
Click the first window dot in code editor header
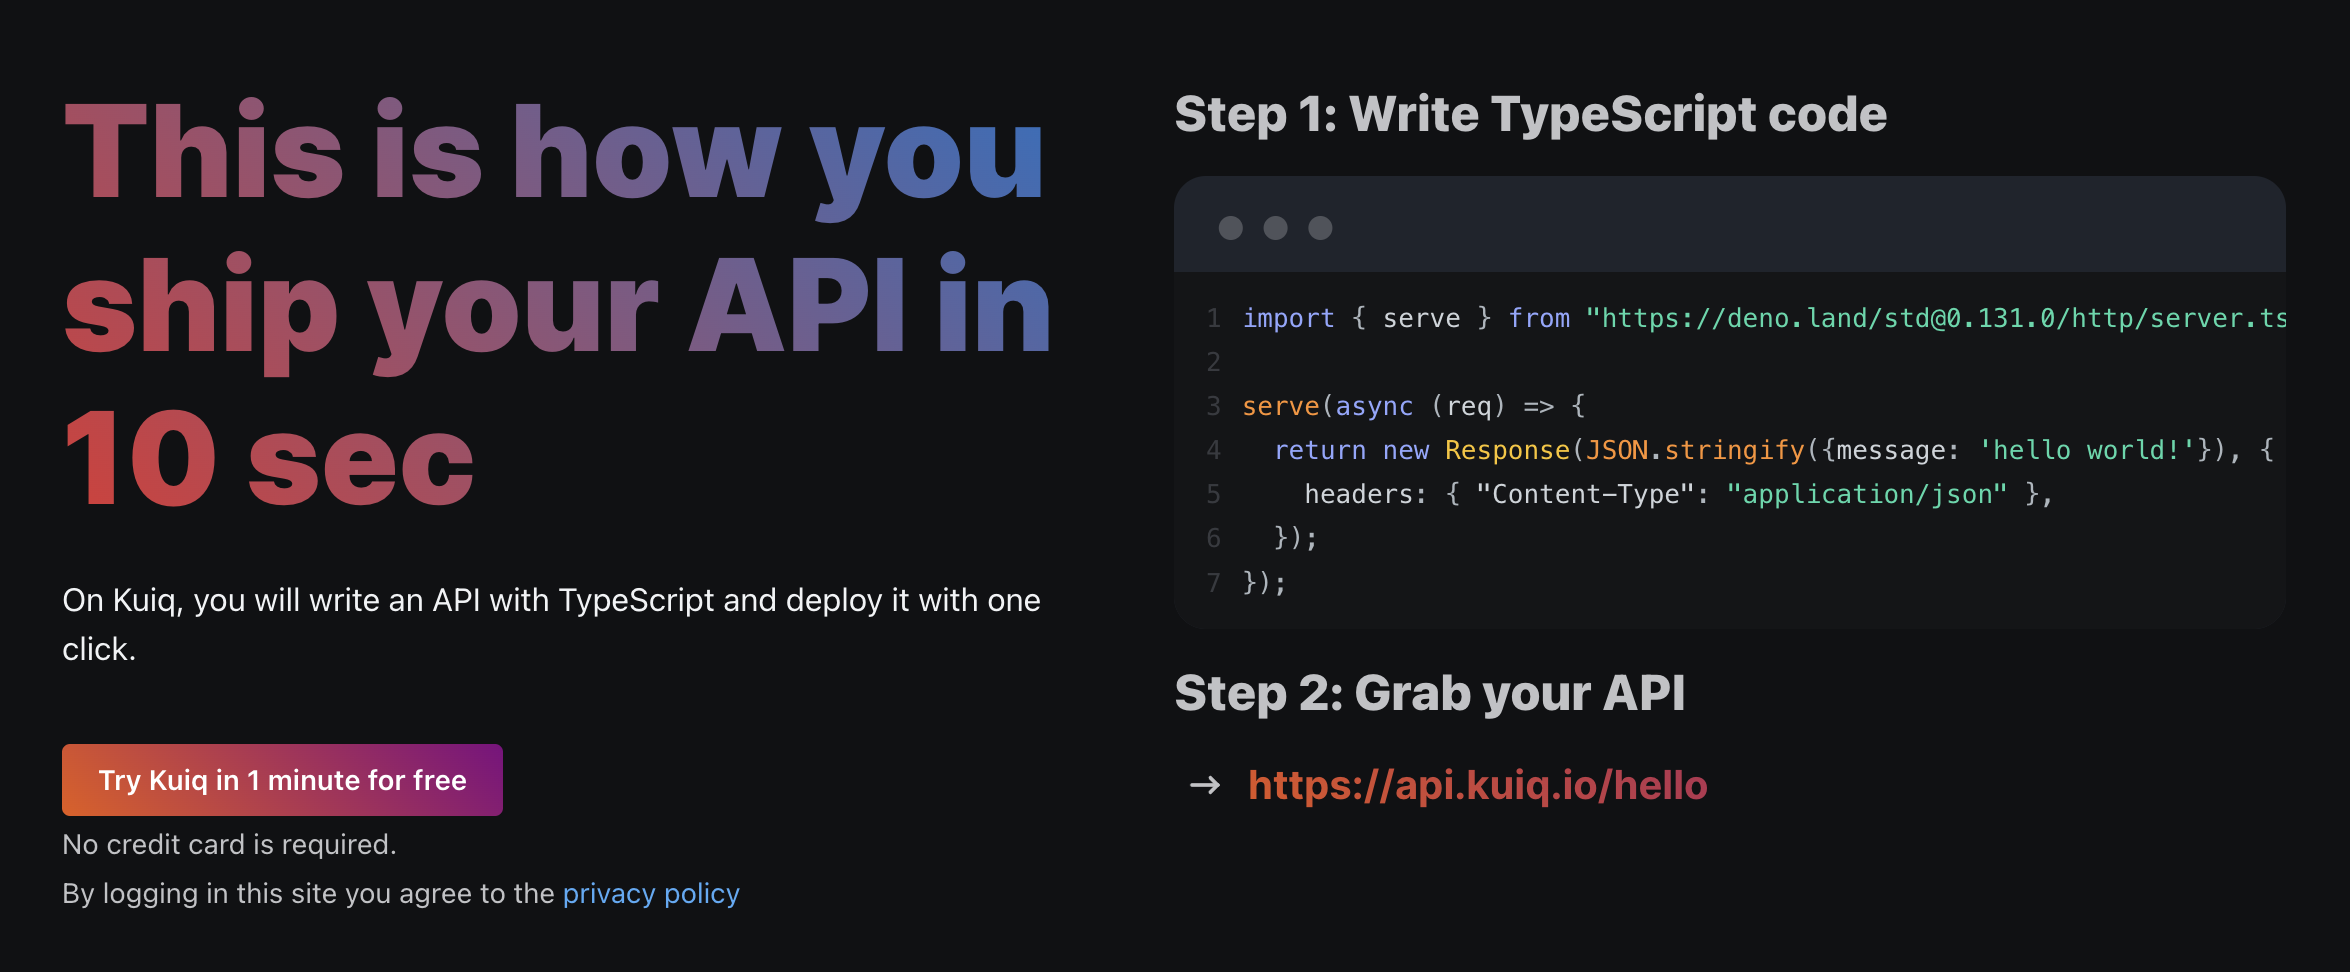1231,228
